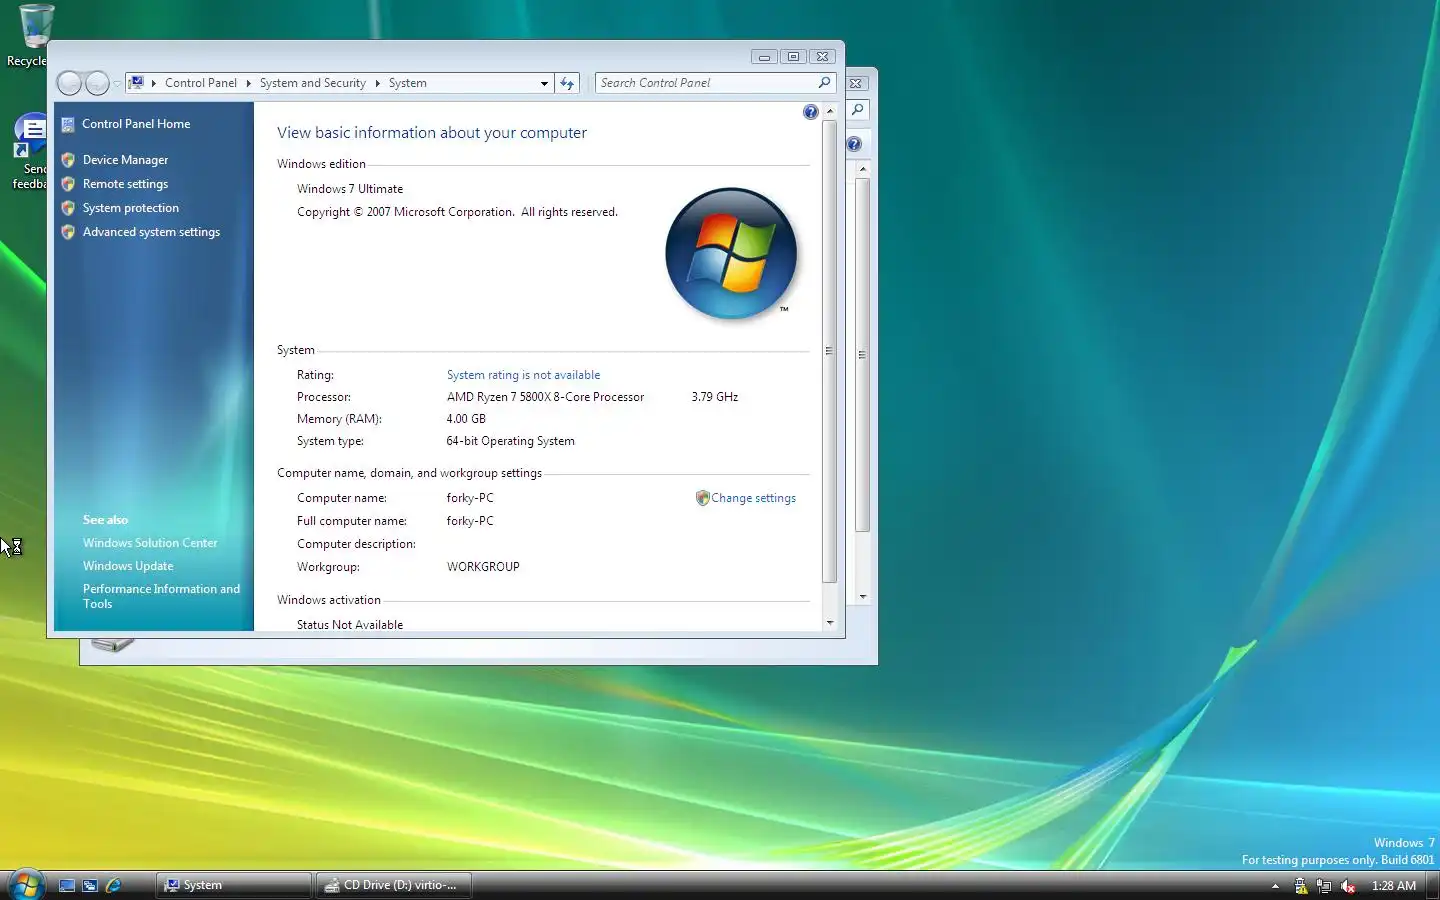This screenshot has height=900, width=1440.
Task: Expand the arrow after Control Panel breadcrumb
Action: [x=248, y=83]
